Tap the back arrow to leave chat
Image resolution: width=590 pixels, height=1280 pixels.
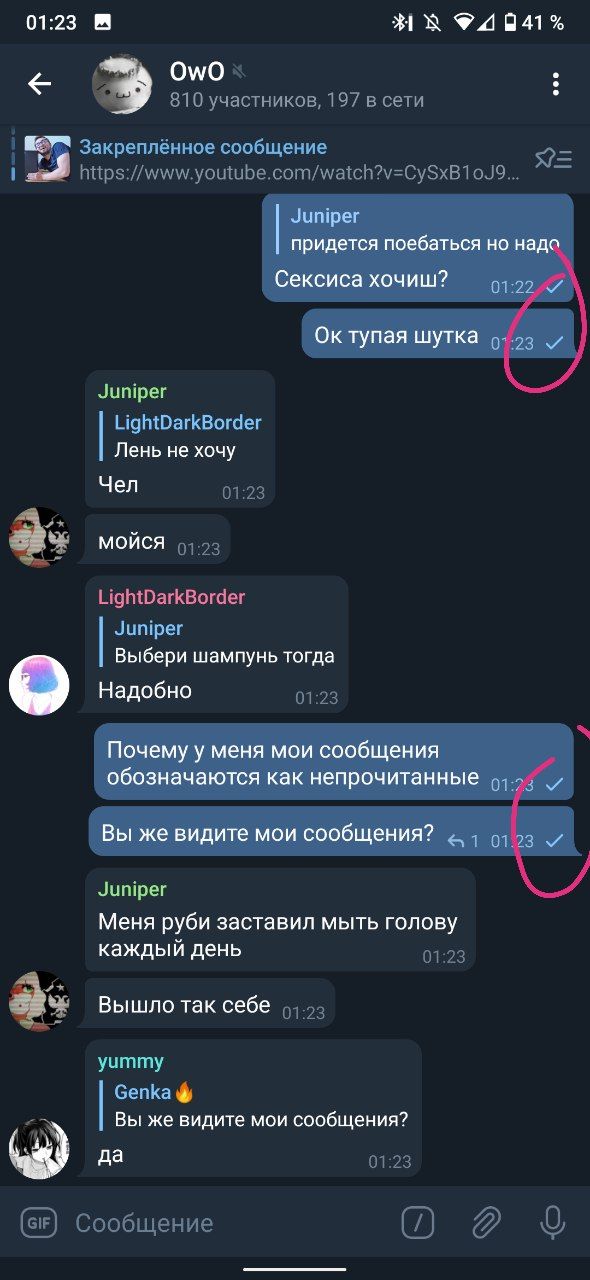(39, 84)
